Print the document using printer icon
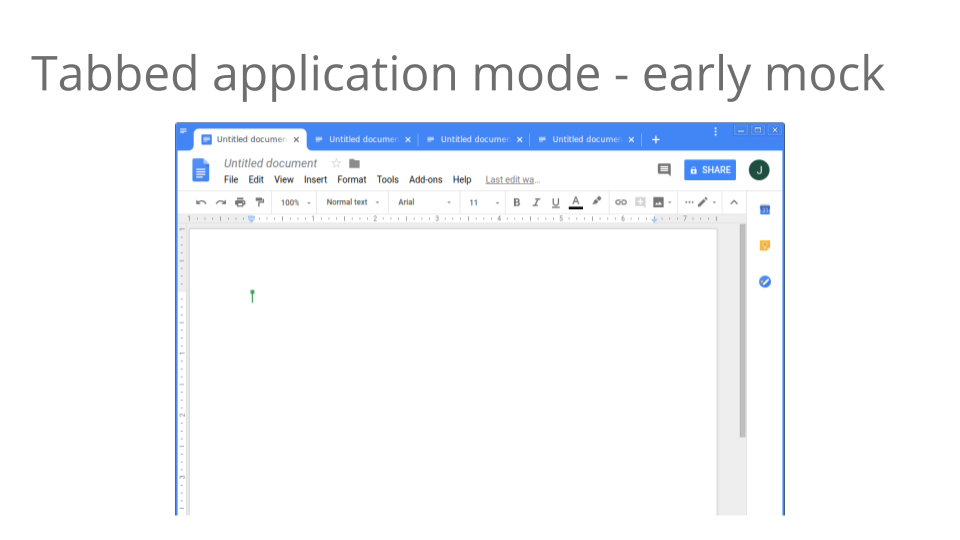The width and height of the screenshot is (960, 540). point(240,202)
